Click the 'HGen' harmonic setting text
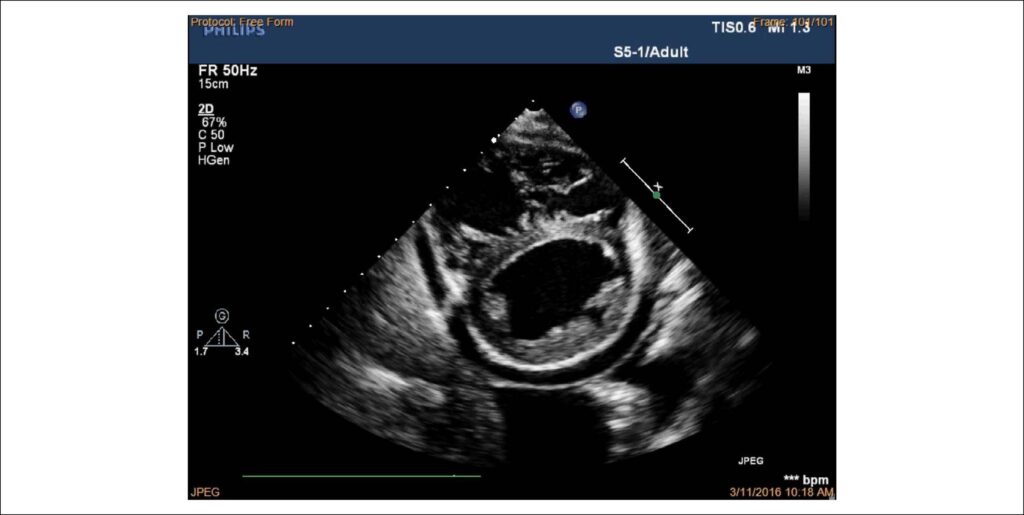The image size is (1024, 515). pyautogui.click(x=214, y=160)
